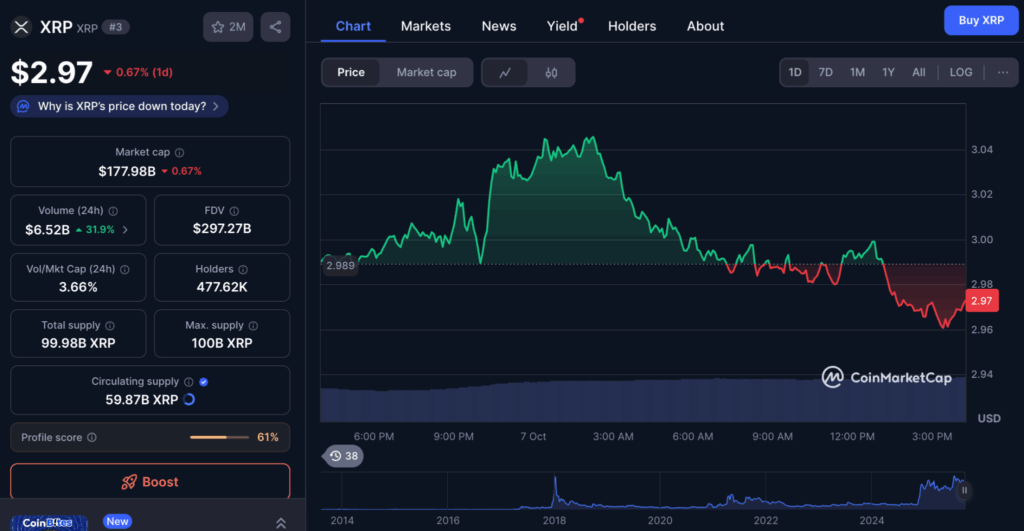This screenshot has width=1024, height=531.
Task: Toggle the Market cap chart view
Action: pyautogui.click(x=426, y=72)
